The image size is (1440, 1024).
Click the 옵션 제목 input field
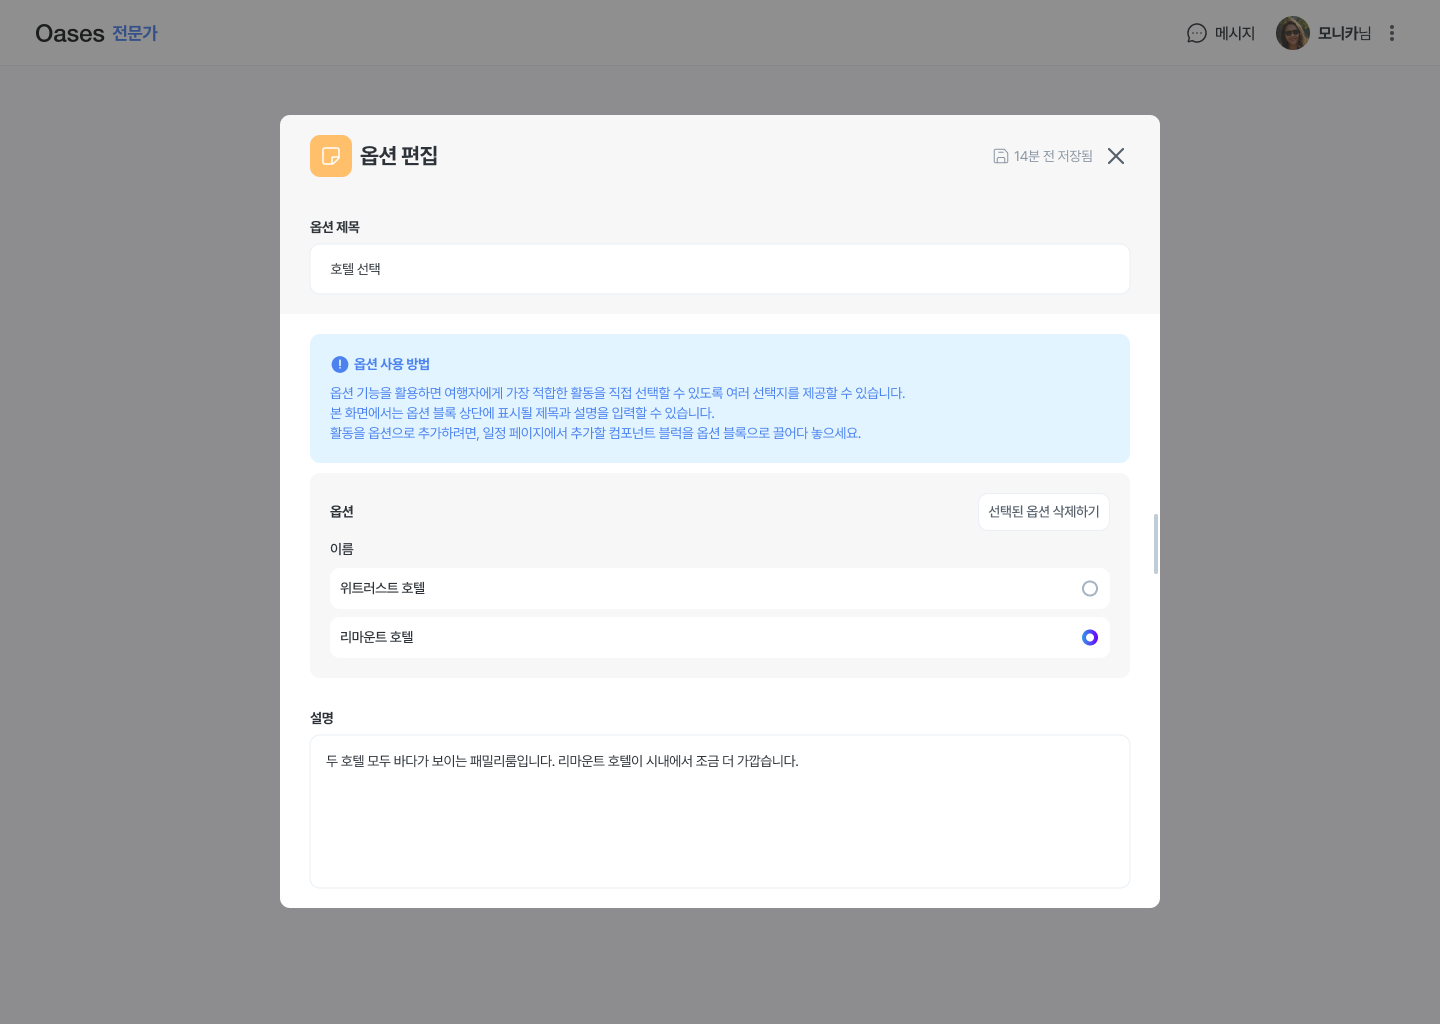coord(720,269)
